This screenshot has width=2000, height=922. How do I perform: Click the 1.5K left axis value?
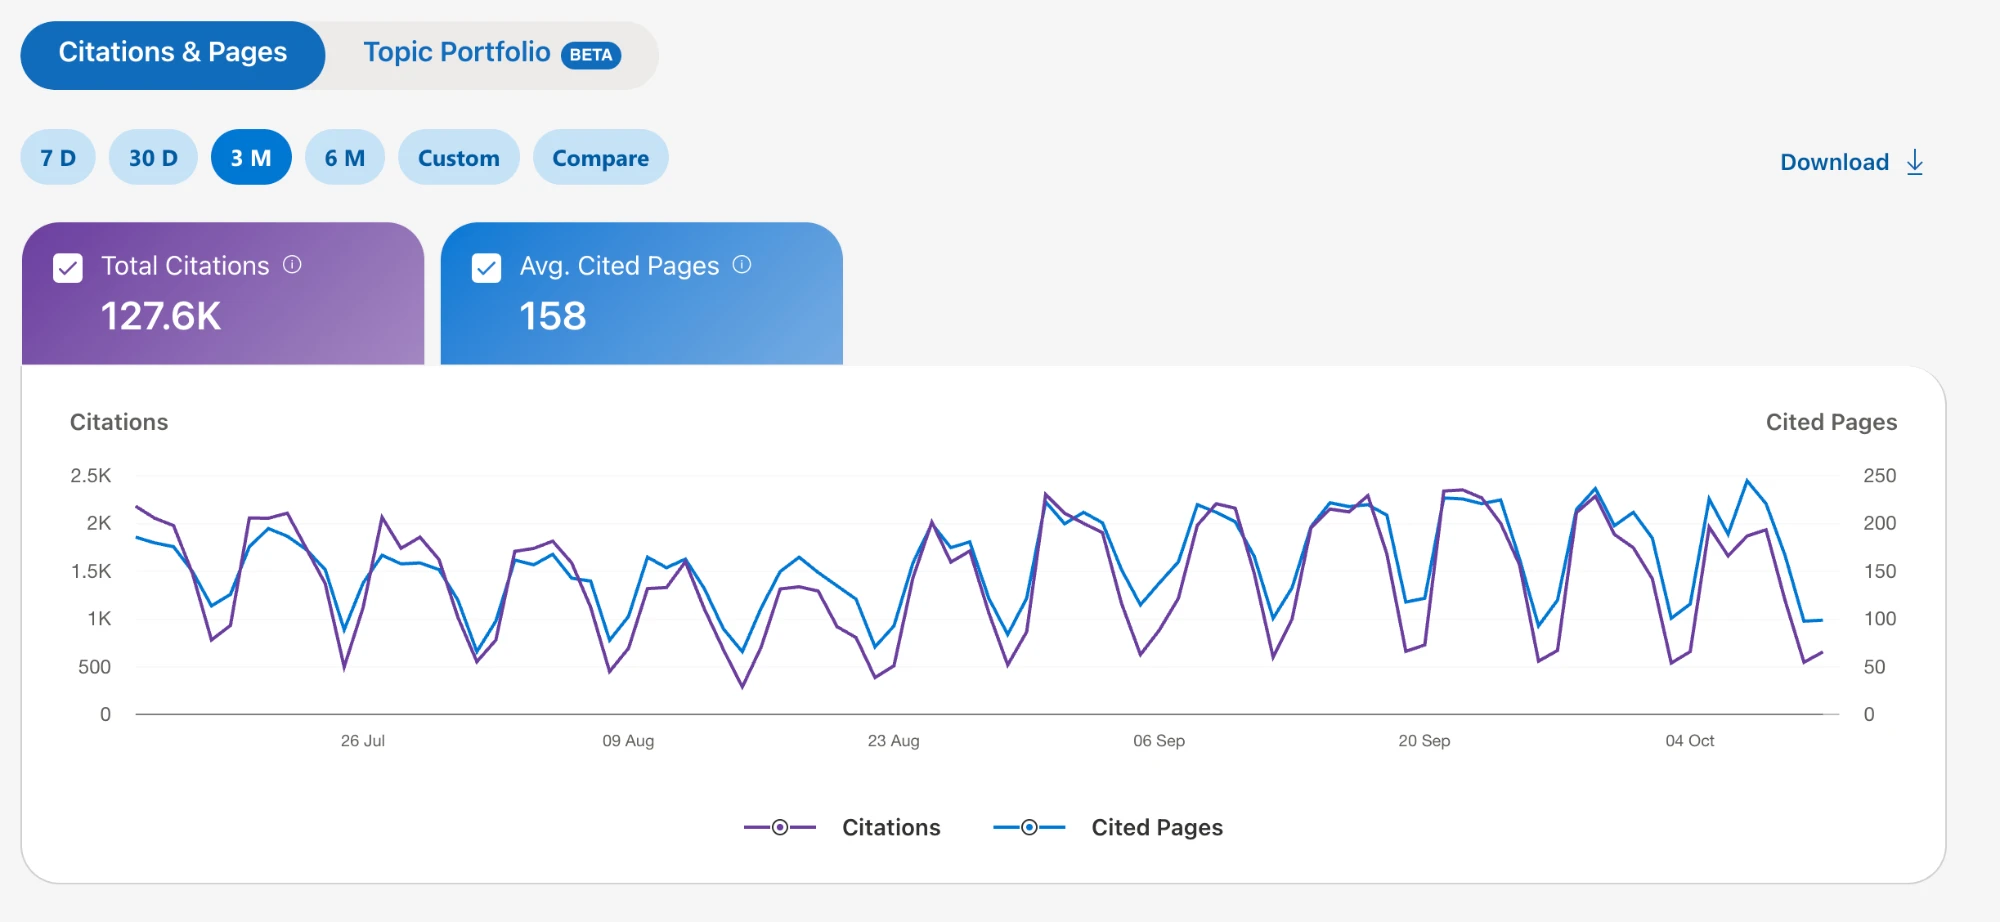click(x=91, y=571)
